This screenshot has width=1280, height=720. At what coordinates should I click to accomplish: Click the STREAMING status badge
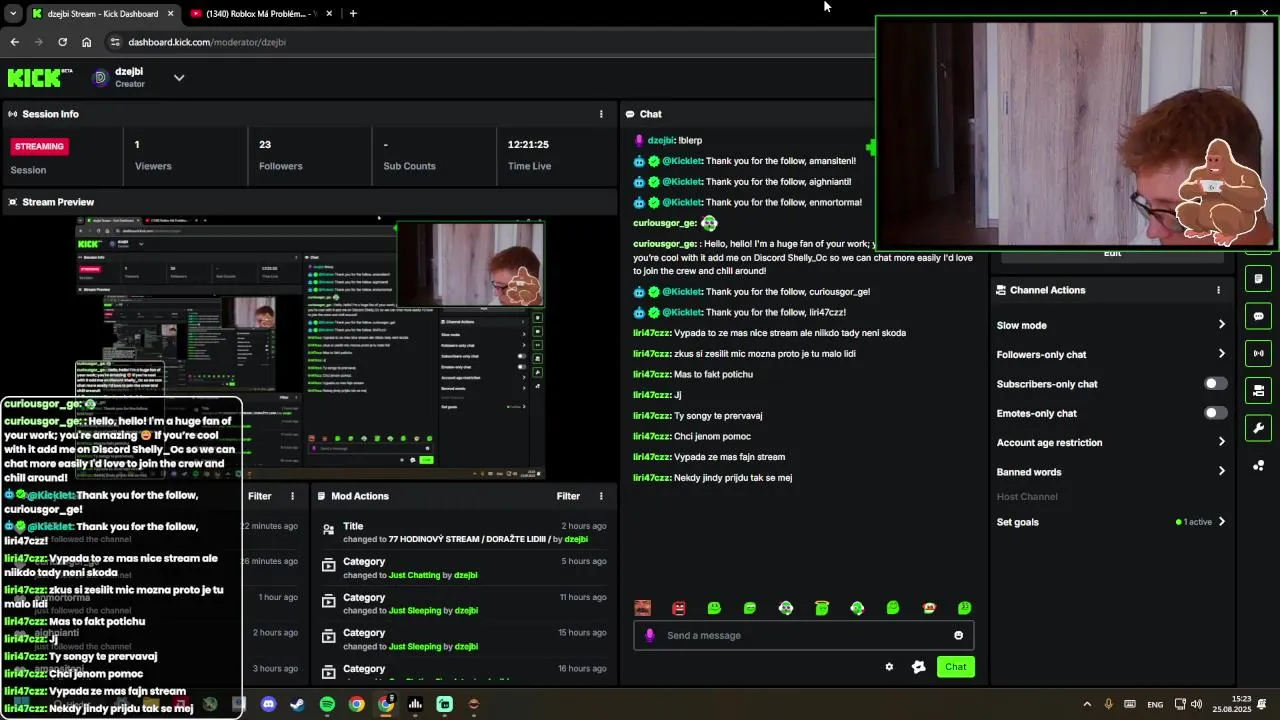coord(39,146)
